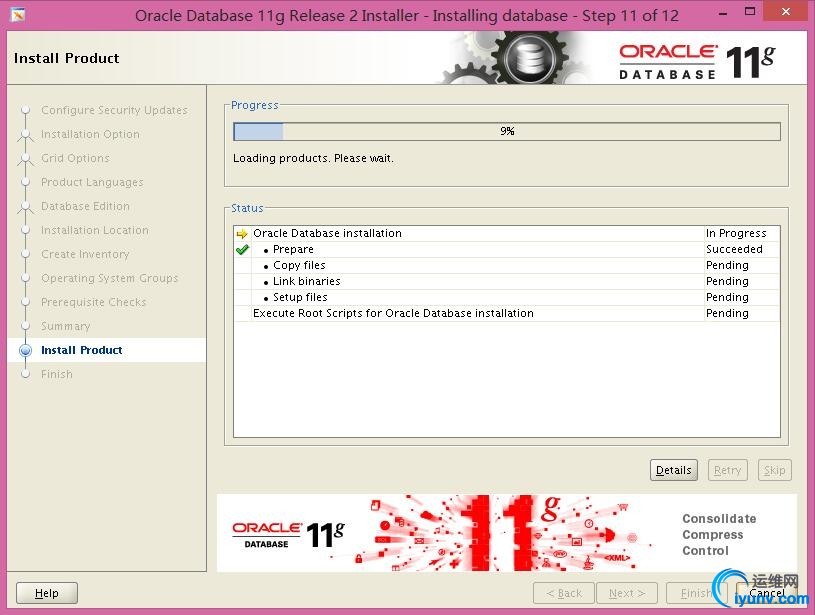Click the Install Product step bullet icon
This screenshot has height=615, width=815.
pyautogui.click(x=25, y=350)
